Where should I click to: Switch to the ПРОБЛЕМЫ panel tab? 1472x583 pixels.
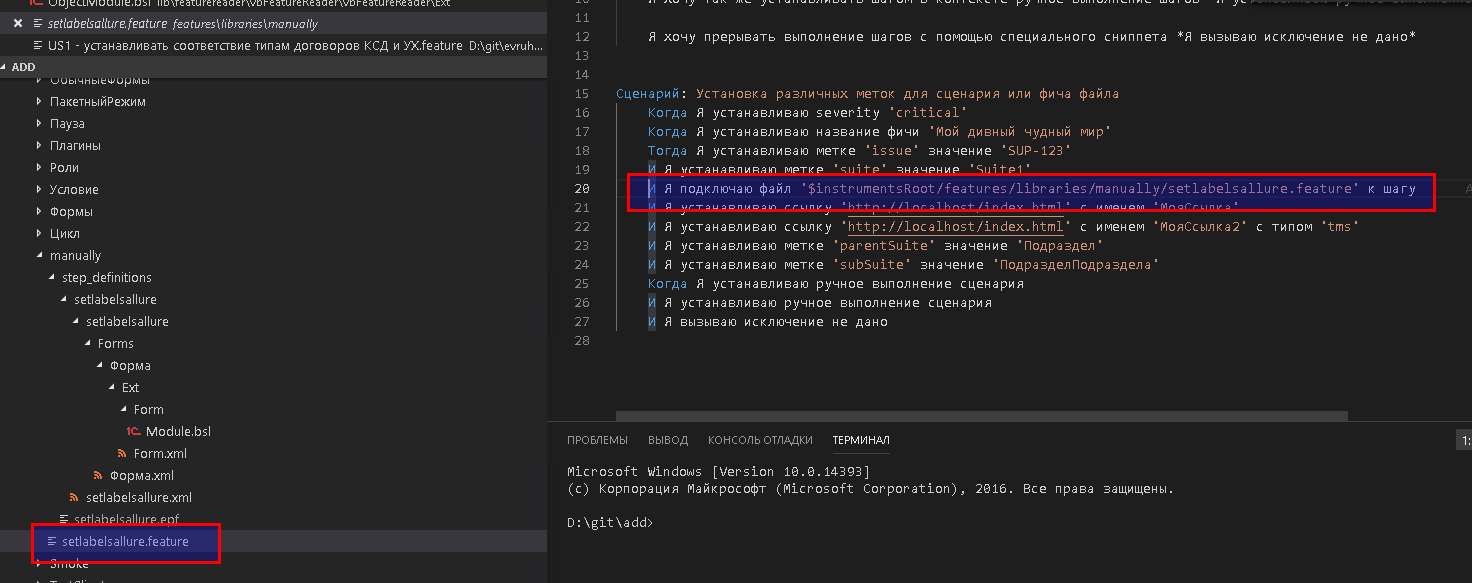coord(598,440)
